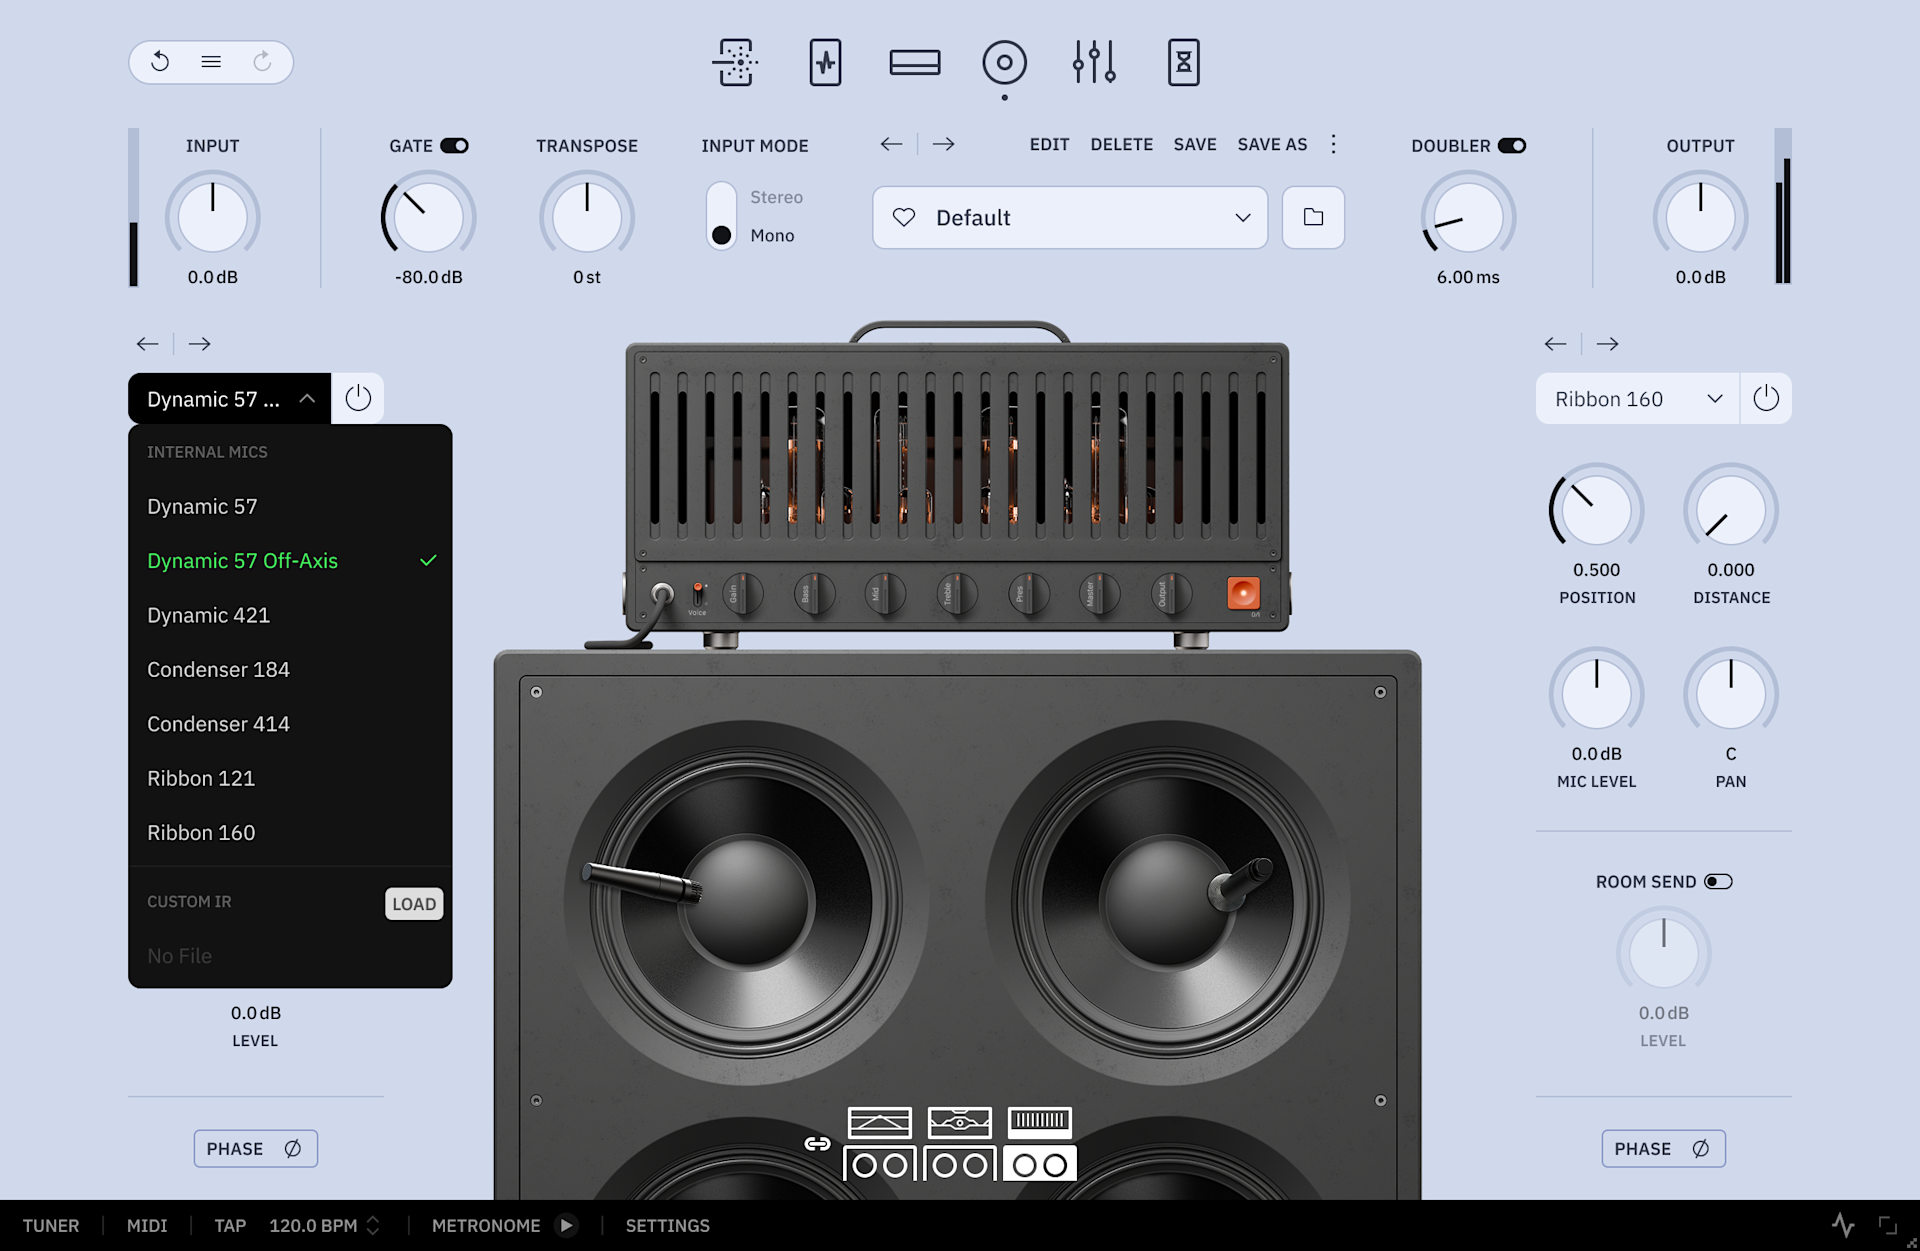
Task: Select the amp stack icon with center-circle head
Action: [960, 1144]
